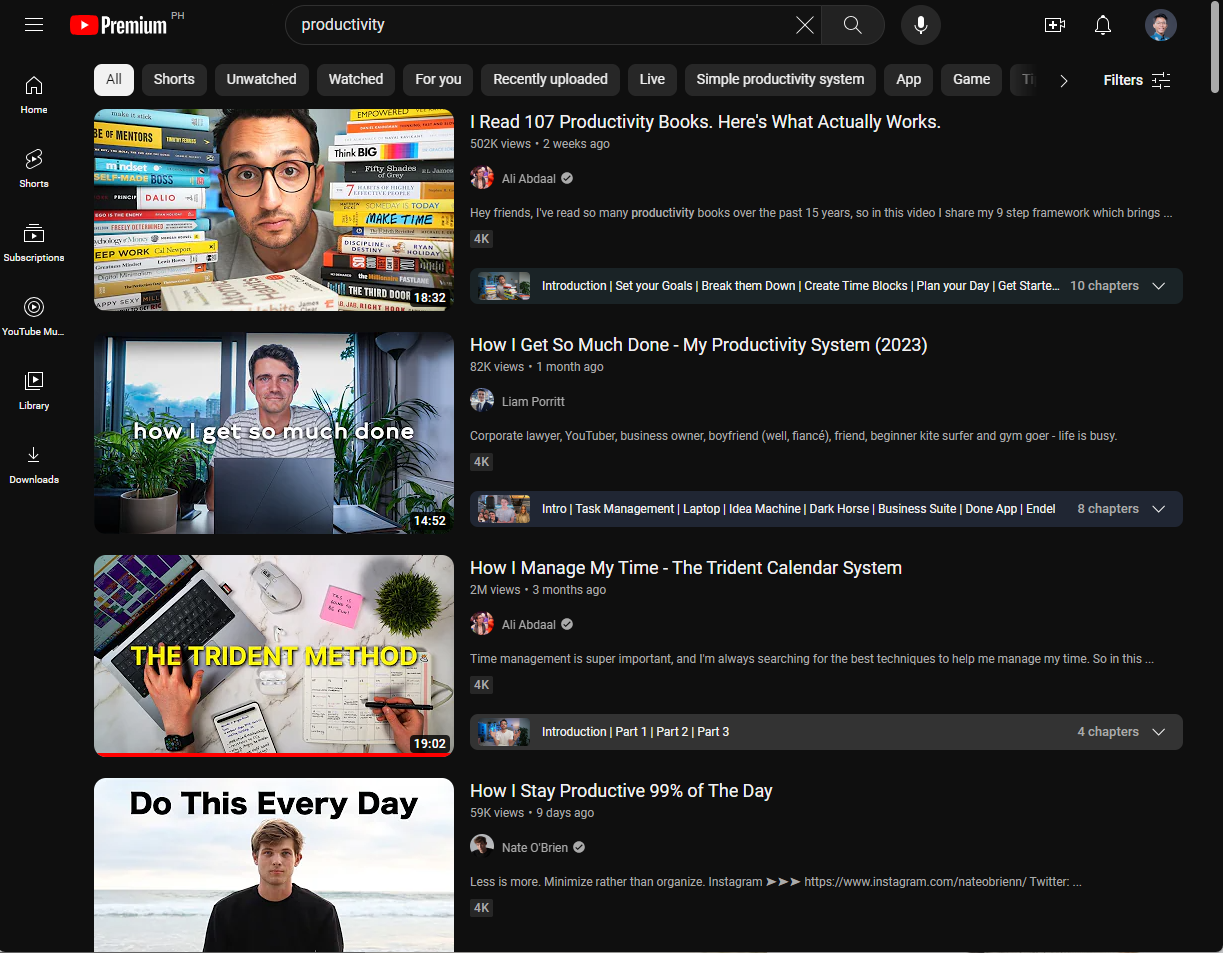Select the Shorts filter chip
1223x953 pixels.
coord(174,79)
